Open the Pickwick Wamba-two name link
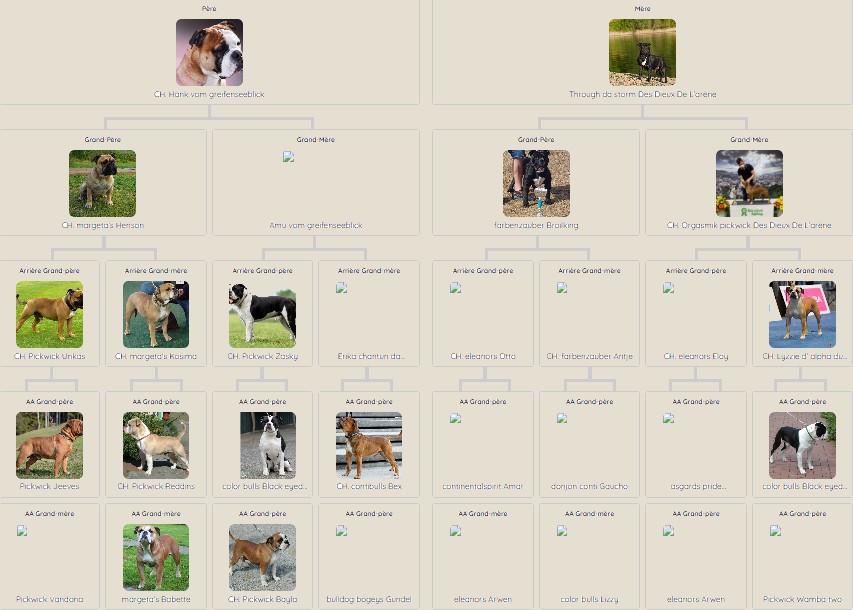 pos(802,599)
